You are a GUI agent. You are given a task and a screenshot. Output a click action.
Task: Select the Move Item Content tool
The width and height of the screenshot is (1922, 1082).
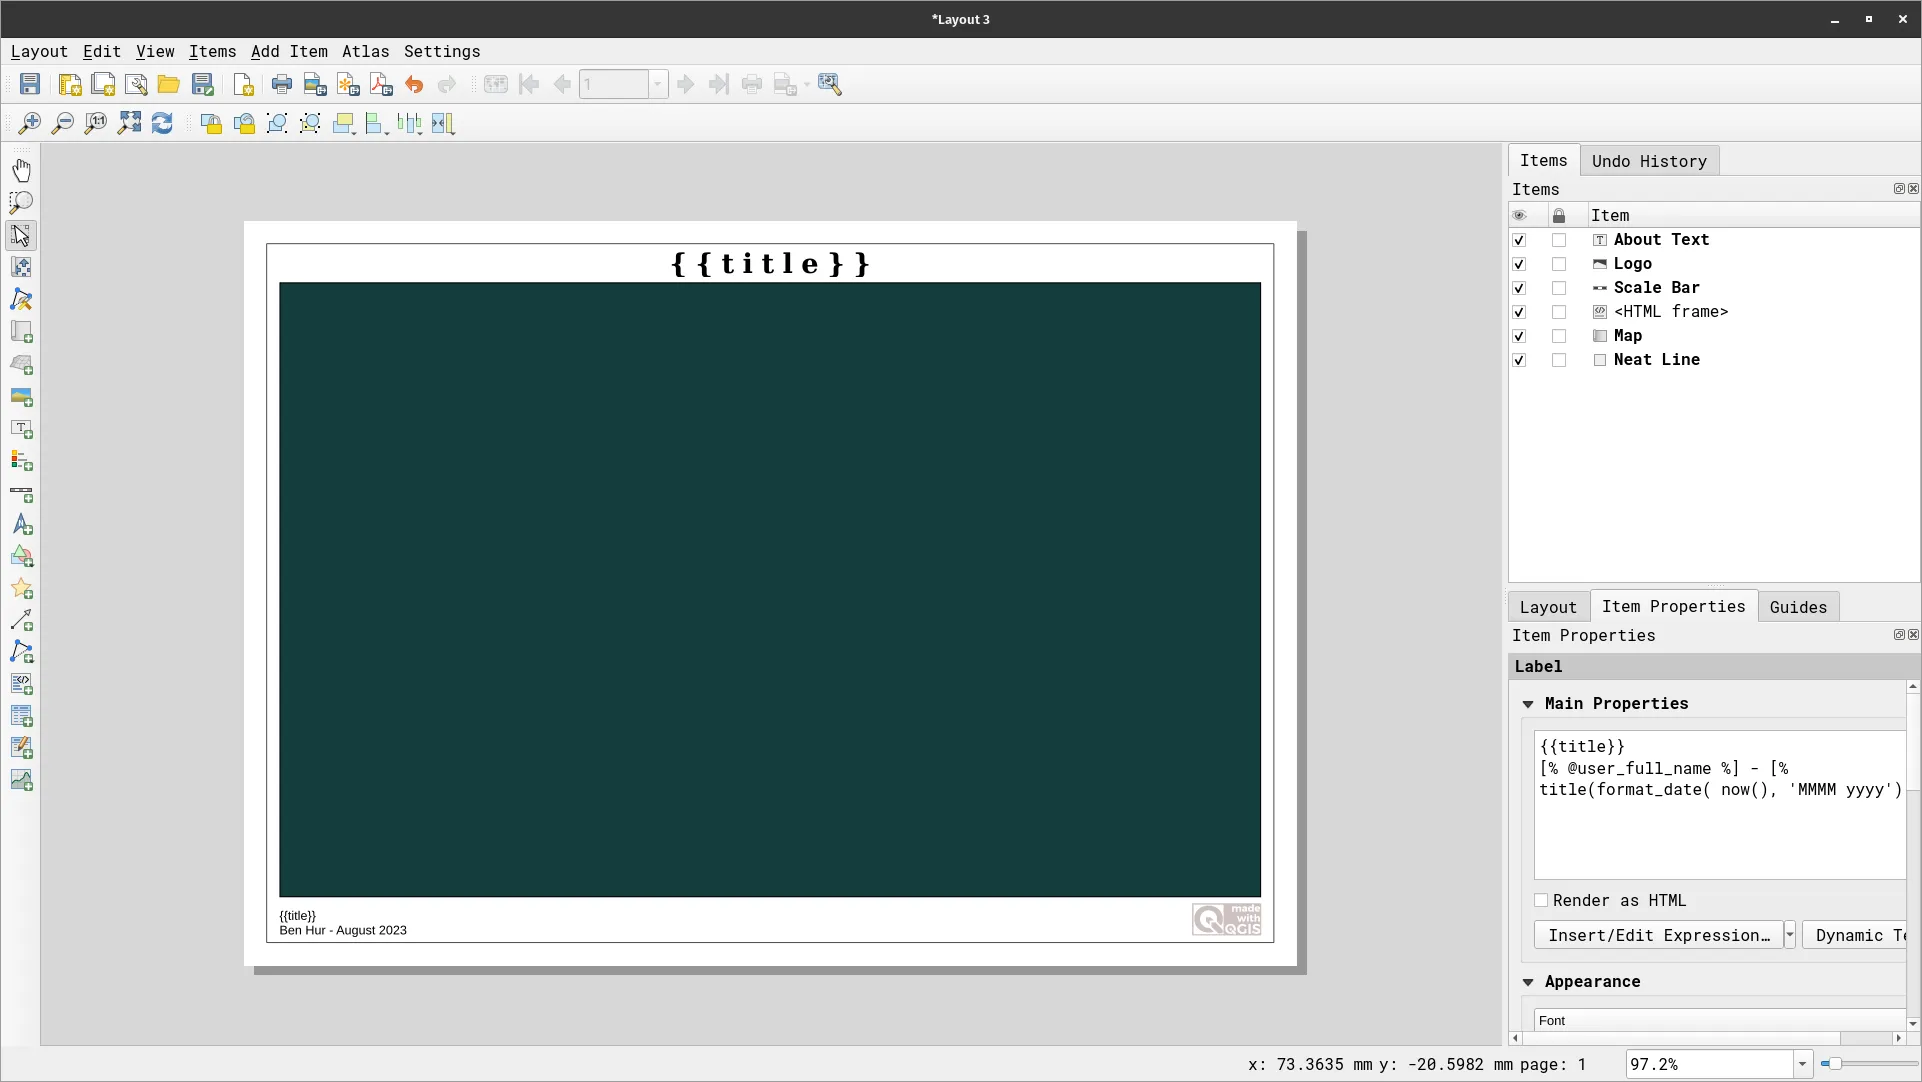pos(22,267)
